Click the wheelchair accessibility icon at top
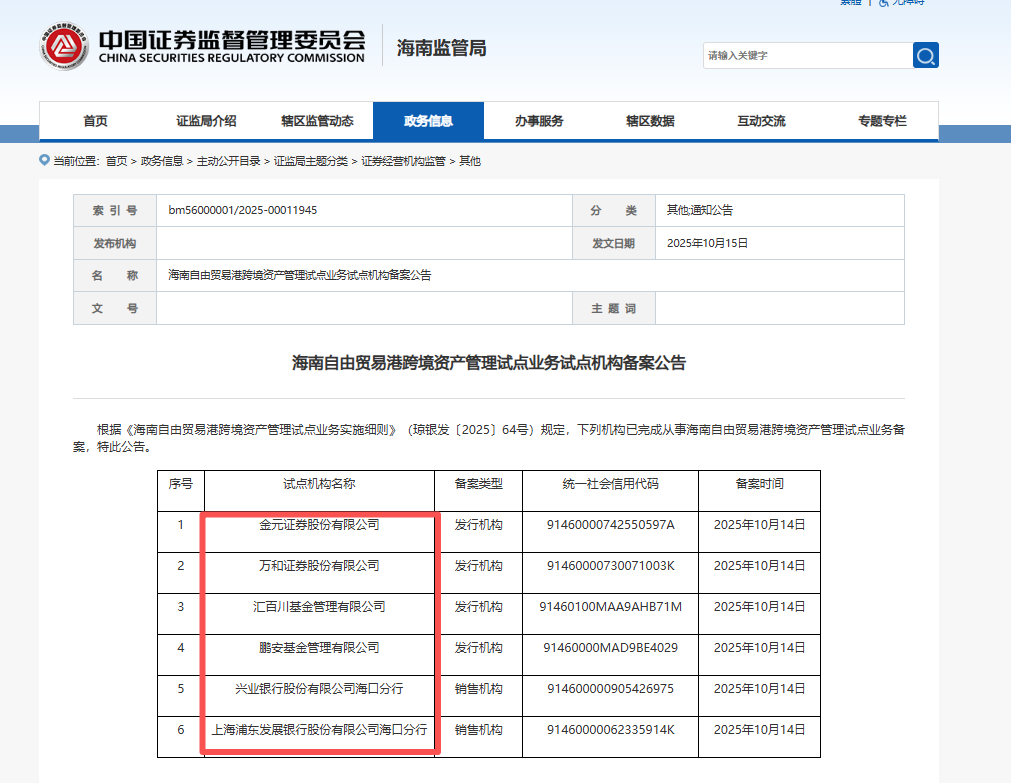 point(883,3)
